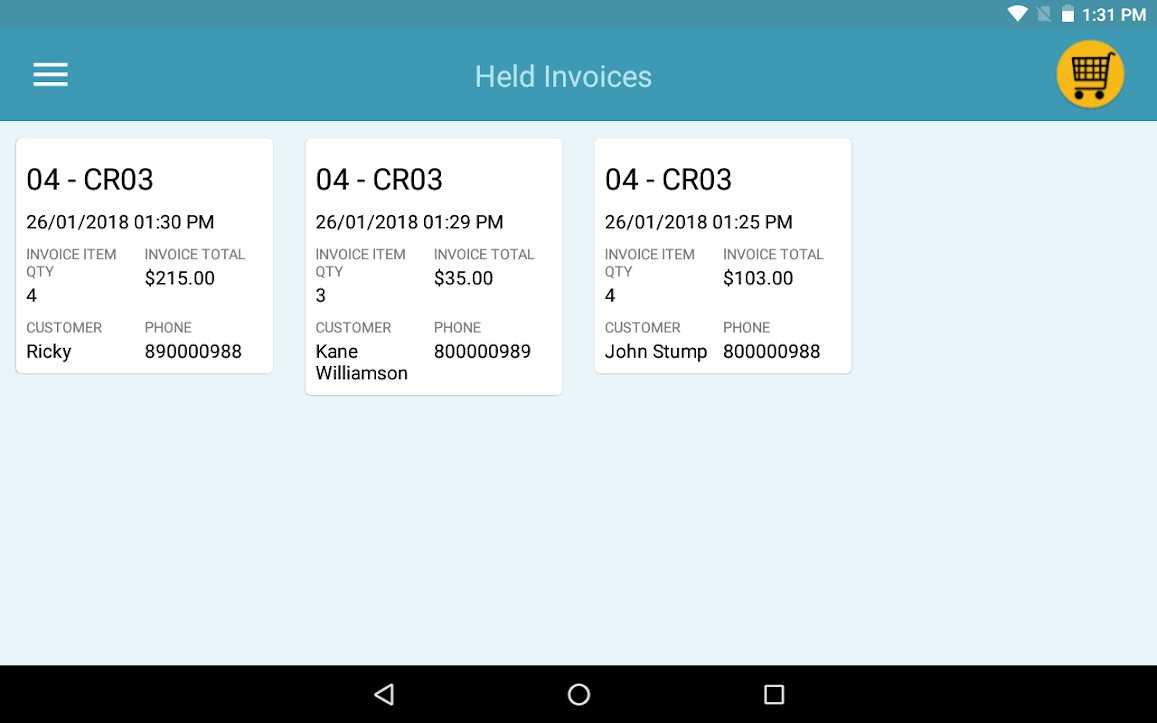Tap the shopping cart icon
The height and width of the screenshot is (723, 1157).
point(1090,73)
